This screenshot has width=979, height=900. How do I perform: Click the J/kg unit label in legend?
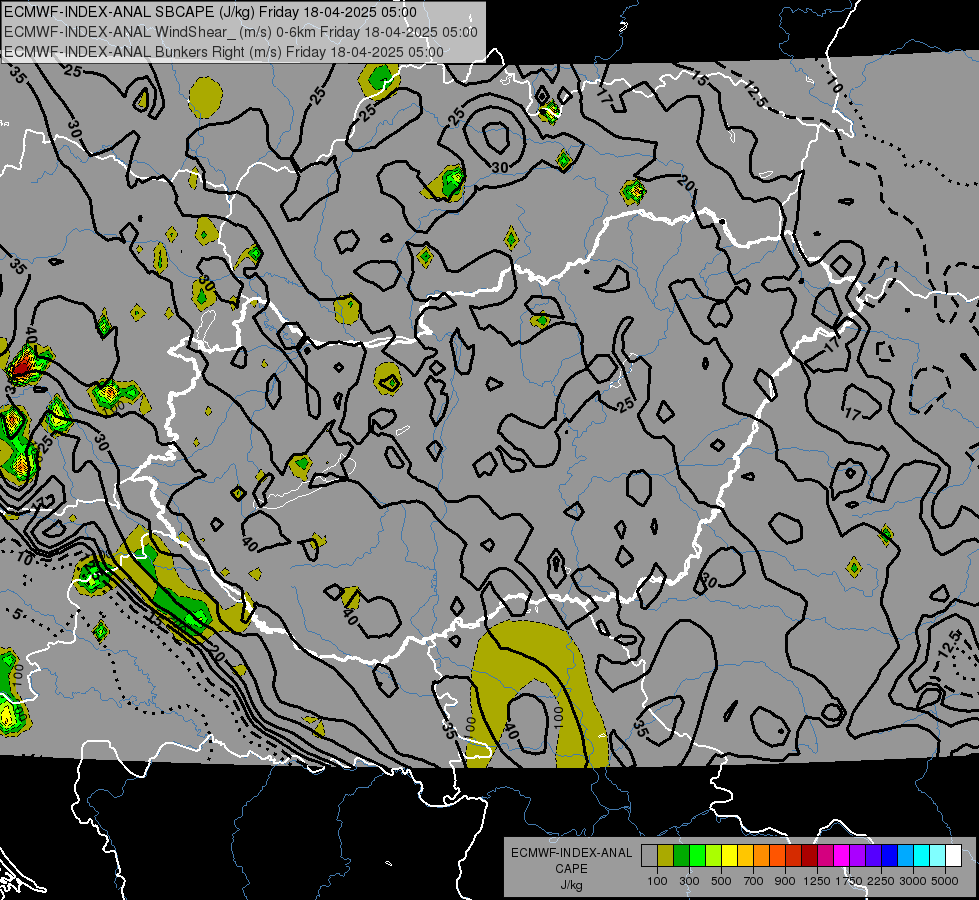571,885
